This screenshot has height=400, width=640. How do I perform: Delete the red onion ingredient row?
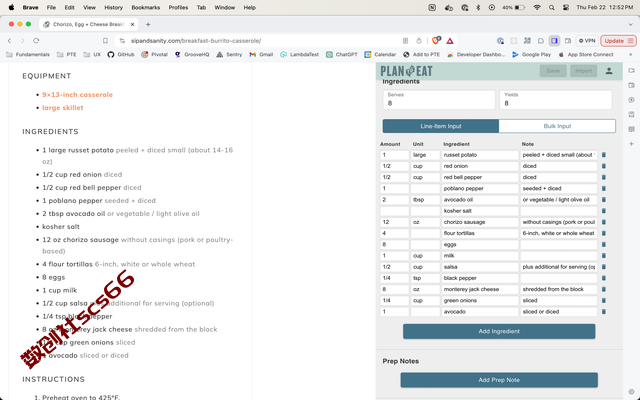[604, 166]
